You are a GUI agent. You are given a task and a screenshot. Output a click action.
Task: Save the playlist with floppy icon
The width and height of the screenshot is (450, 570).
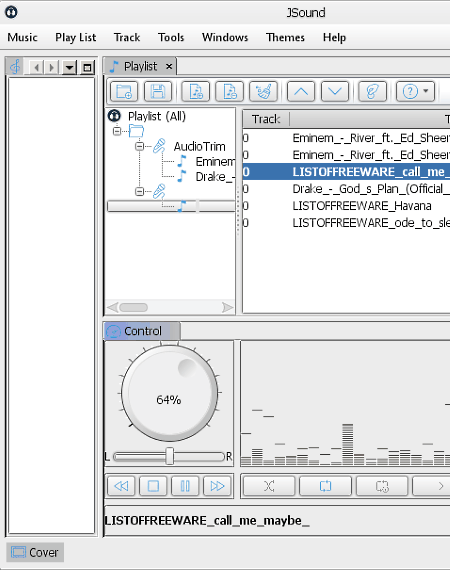tap(158, 91)
